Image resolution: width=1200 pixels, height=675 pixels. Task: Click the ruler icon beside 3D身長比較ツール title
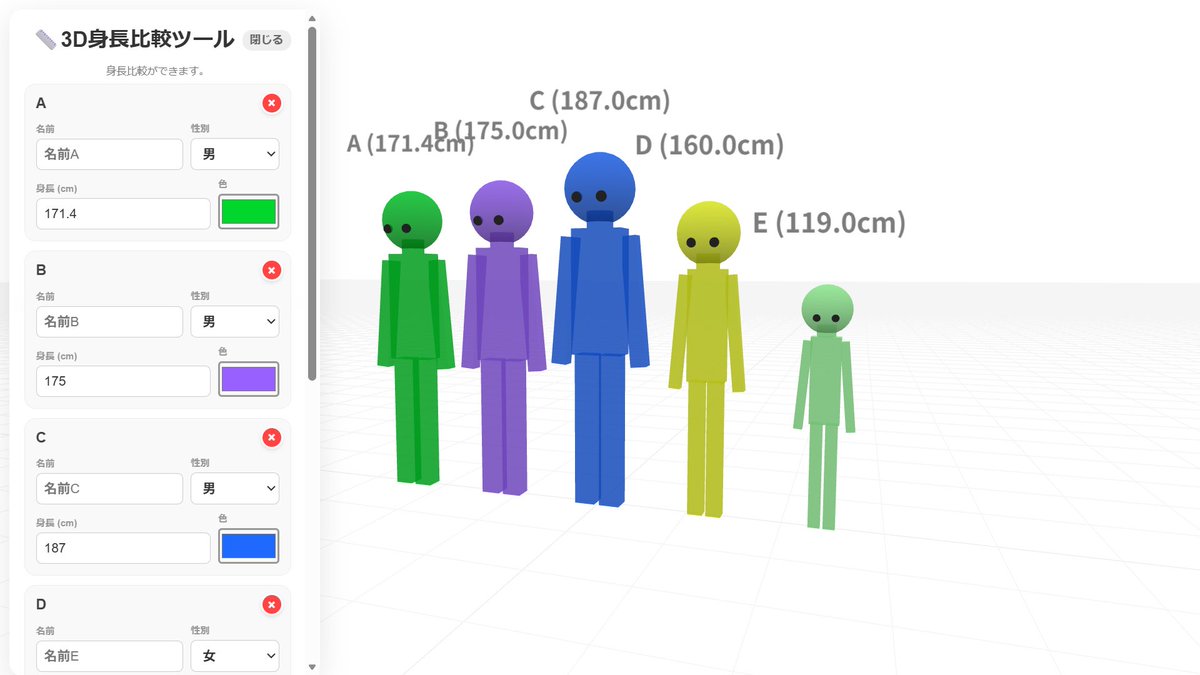point(46,40)
